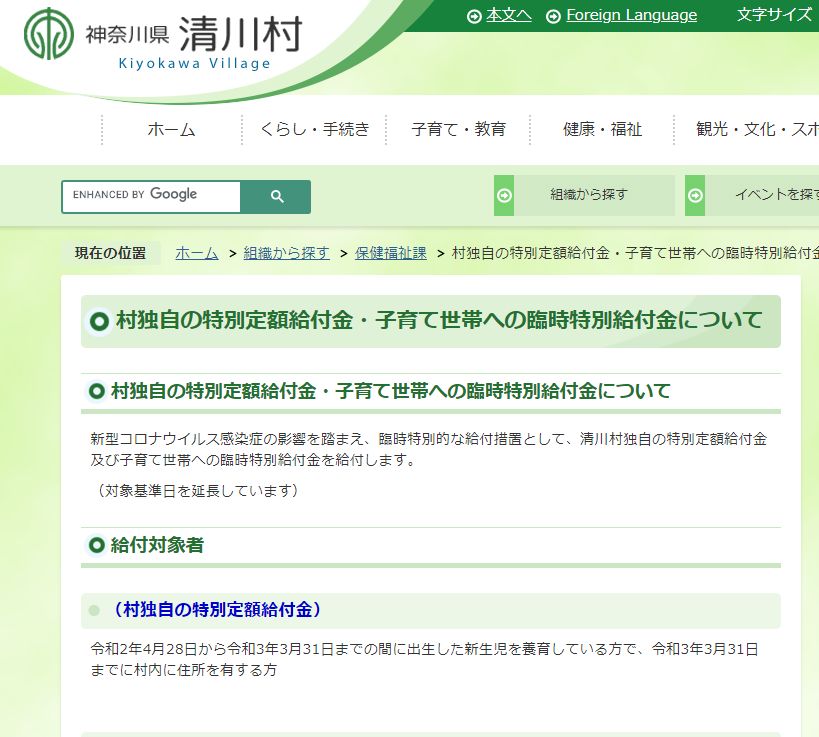
Task: Click the 文字サイズ label
Action: click(x=775, y=15)
